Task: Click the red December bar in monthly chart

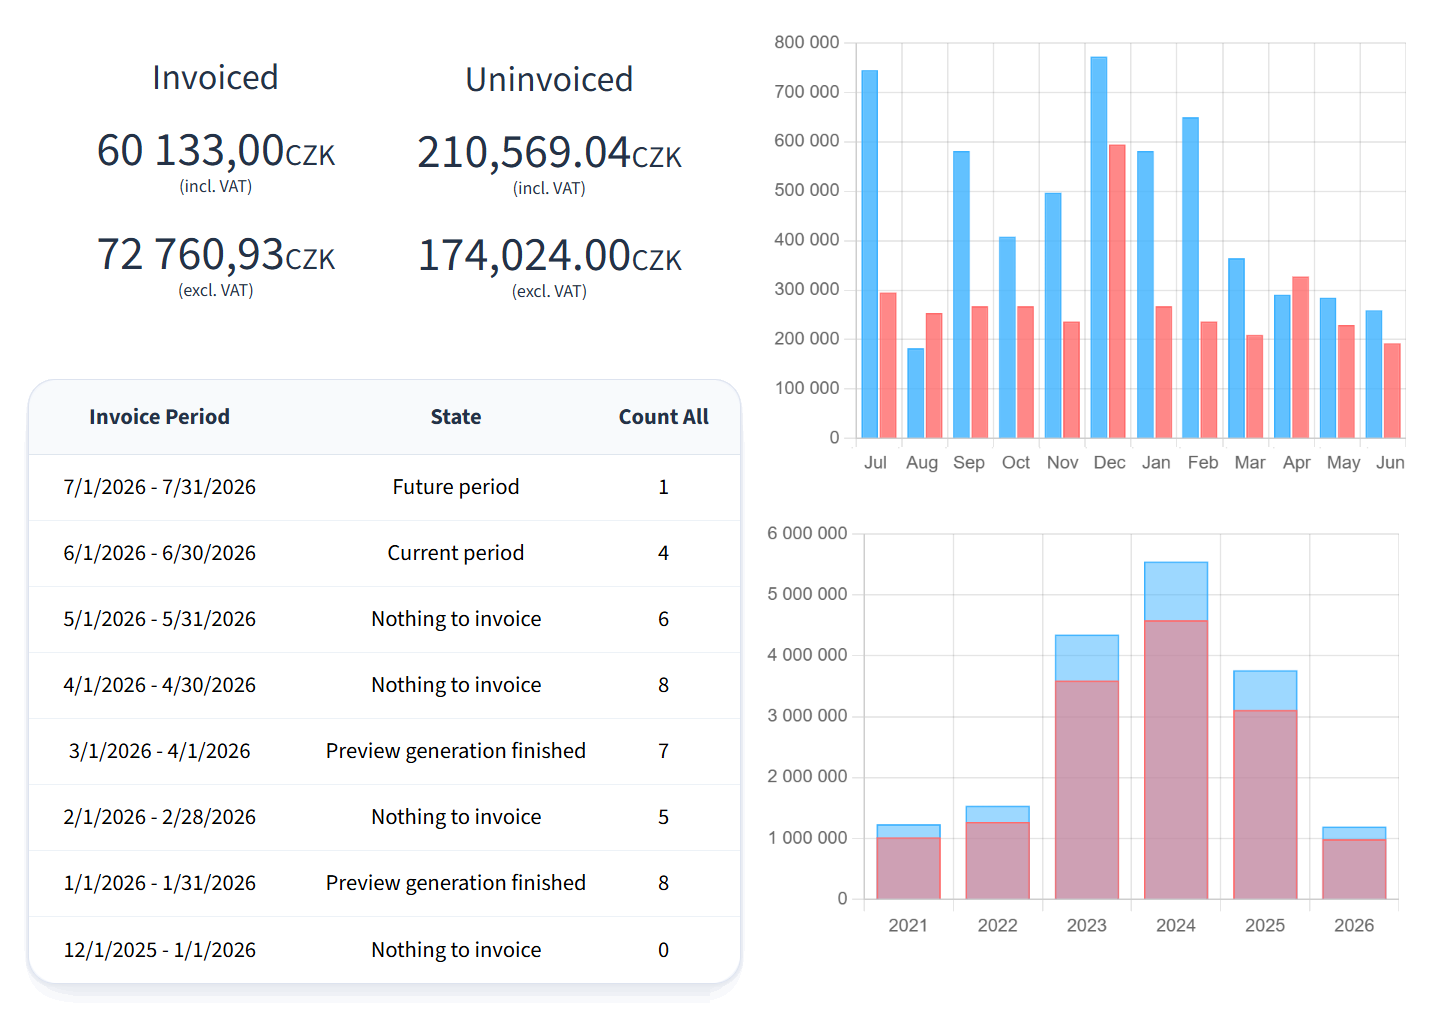Action: point(1117,292)
